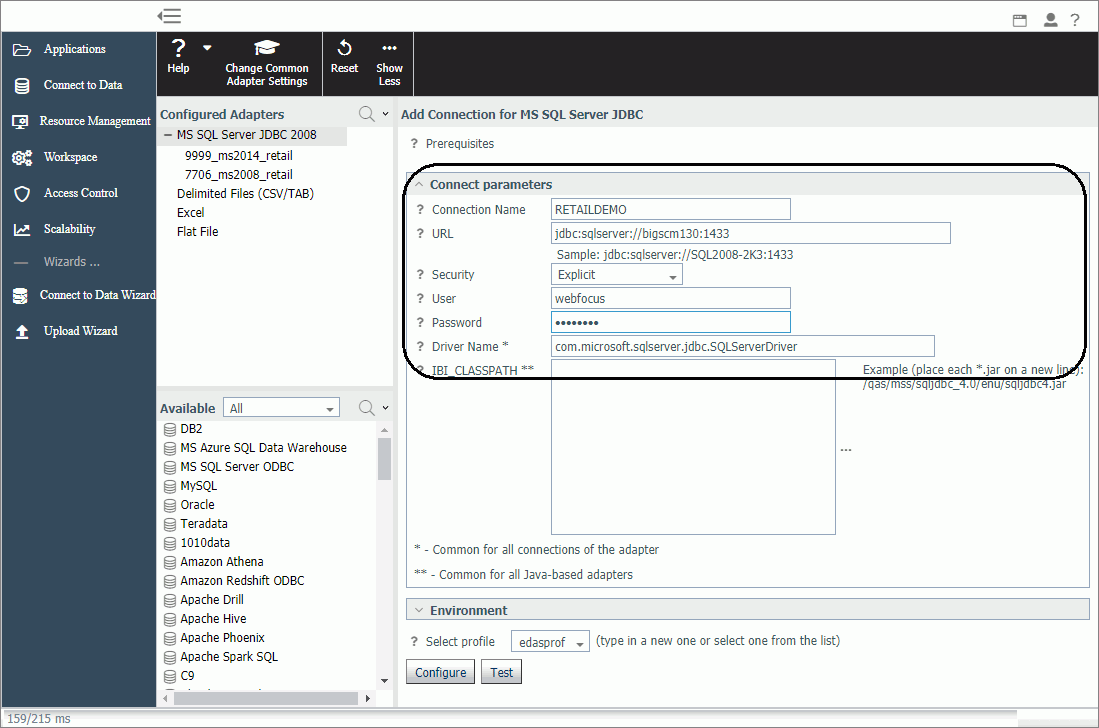Screen dimensions: 1099x728
Task: Click the Help question mark toolbar button
Action: (x=178, y=56)
